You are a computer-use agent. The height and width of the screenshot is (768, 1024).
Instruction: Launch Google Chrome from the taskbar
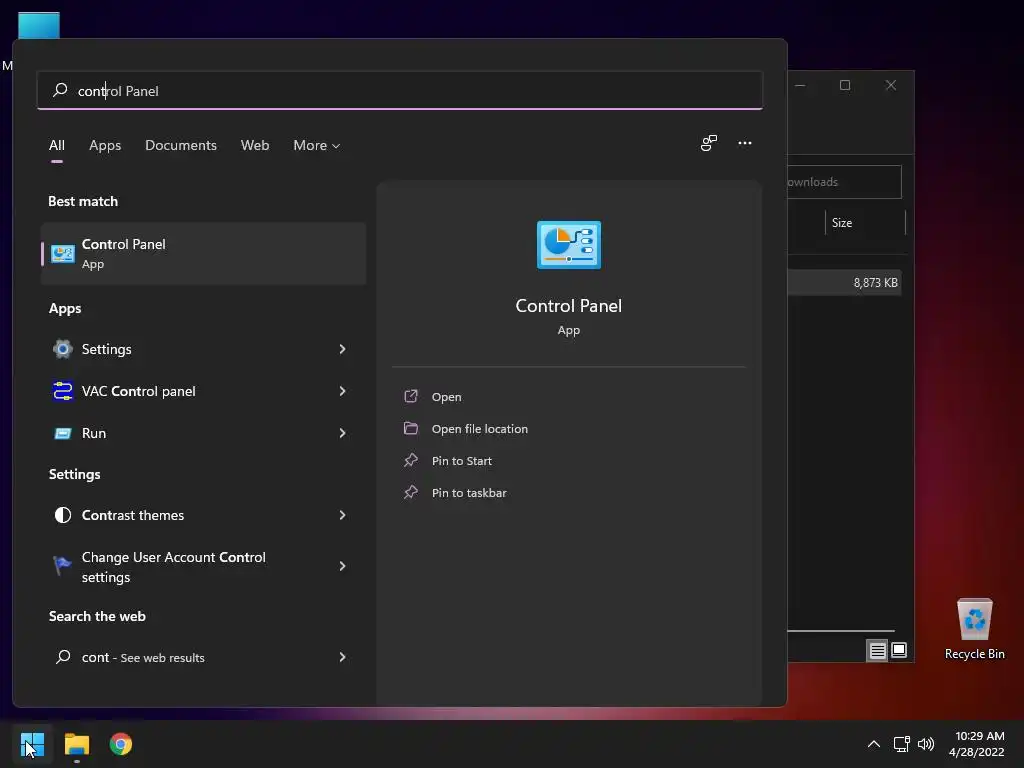coord(121,744)
